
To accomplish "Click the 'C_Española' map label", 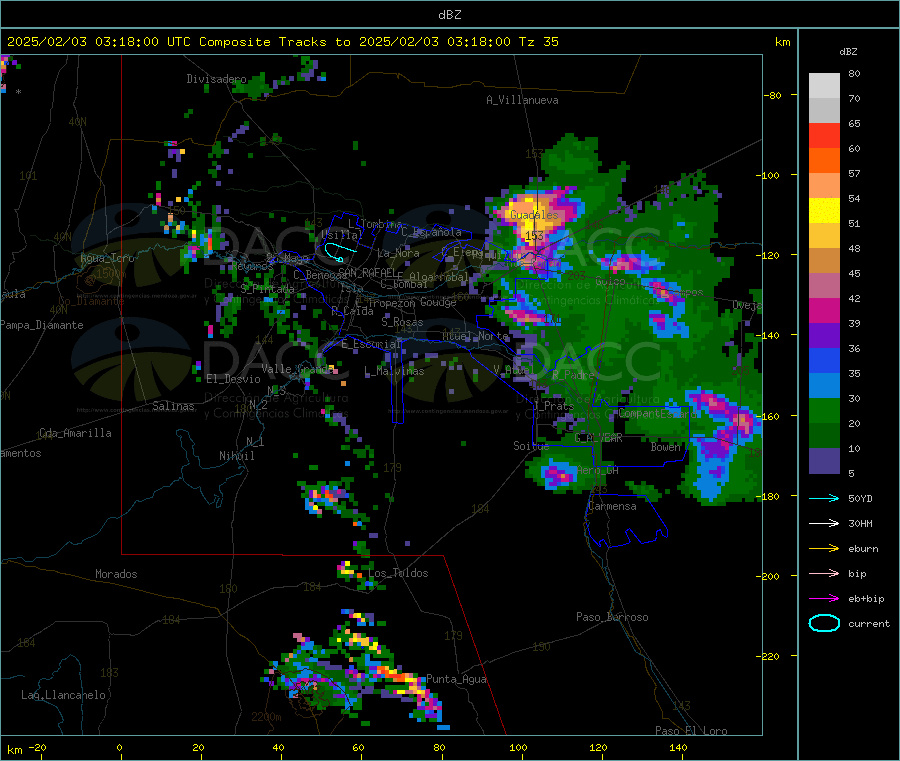I will [x=431, y=232].
